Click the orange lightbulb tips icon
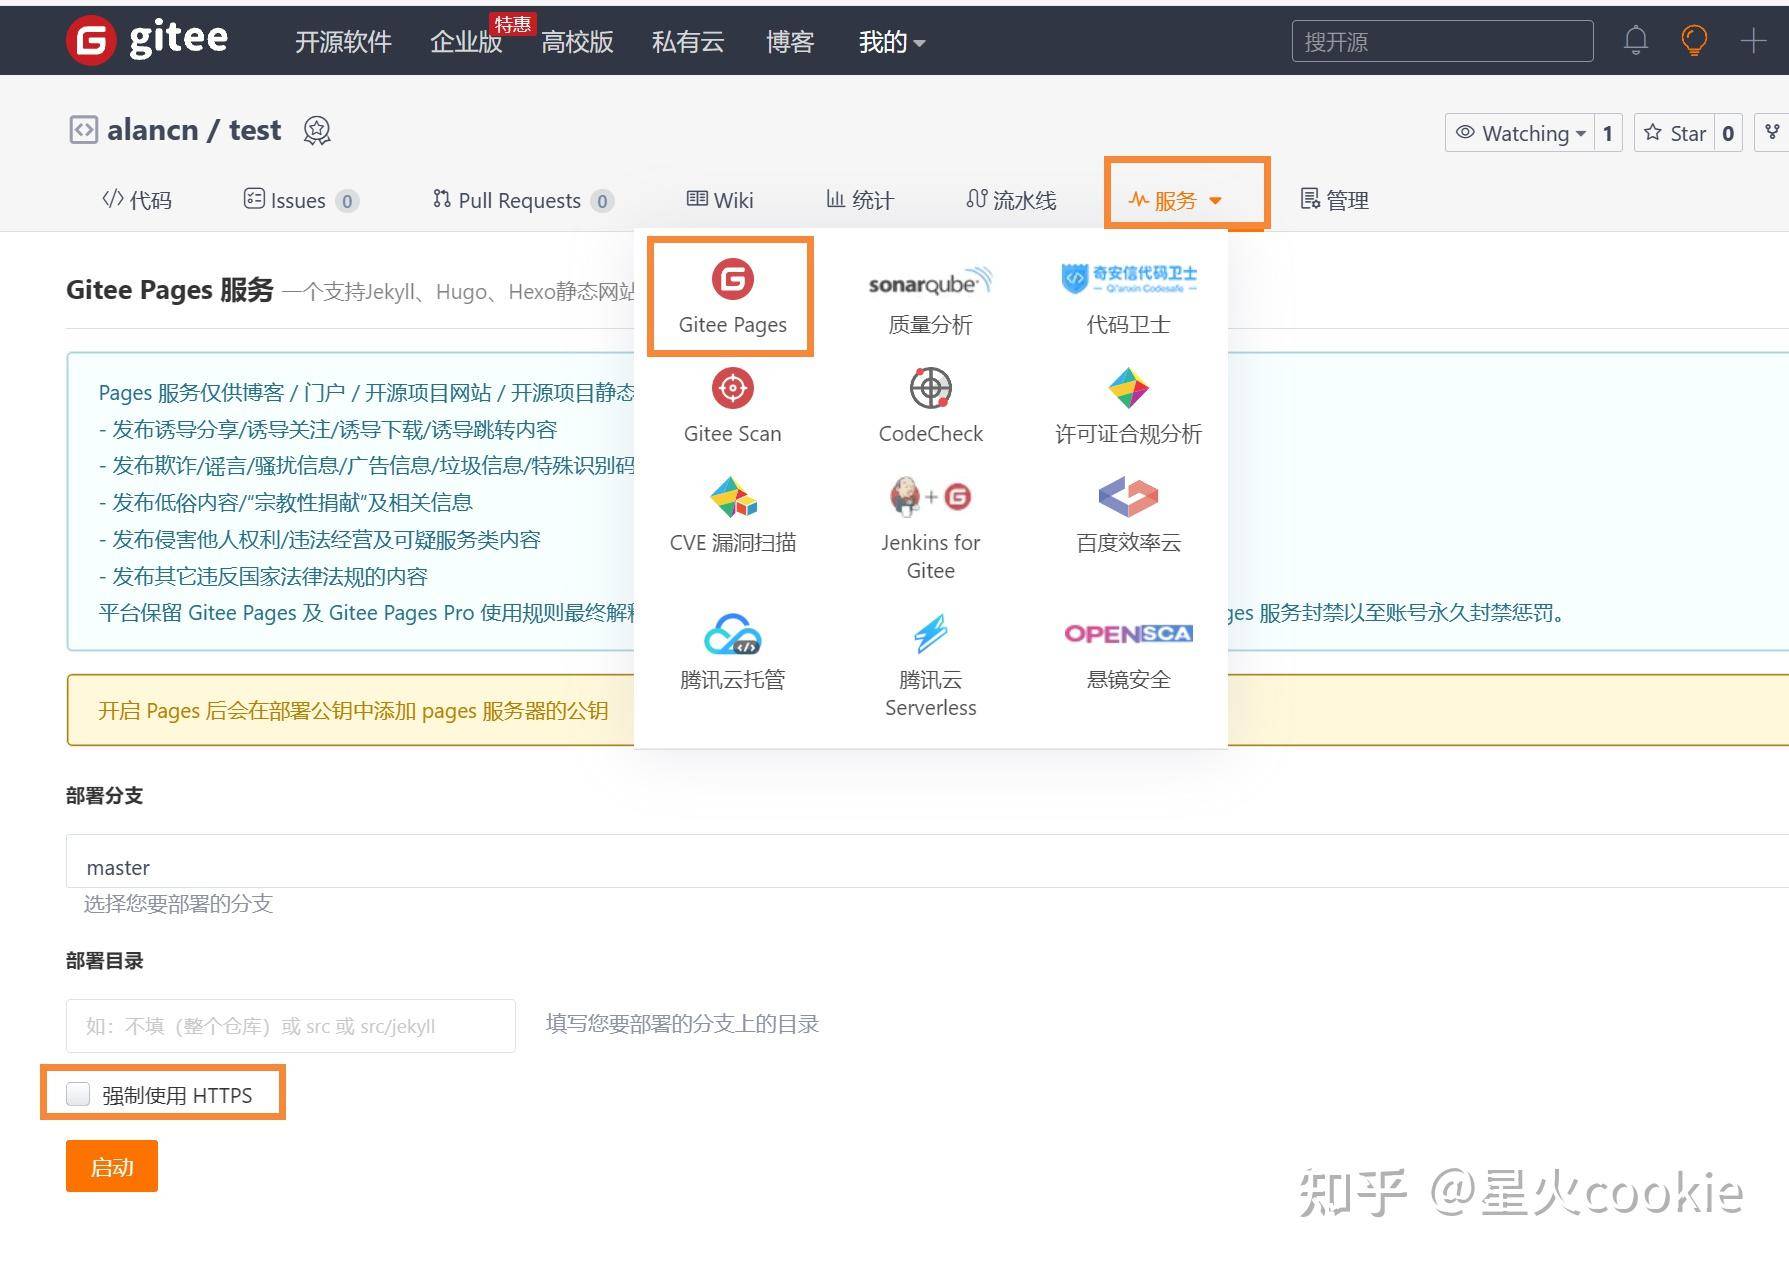The image size is (1789, 1265). point(1694,41)
